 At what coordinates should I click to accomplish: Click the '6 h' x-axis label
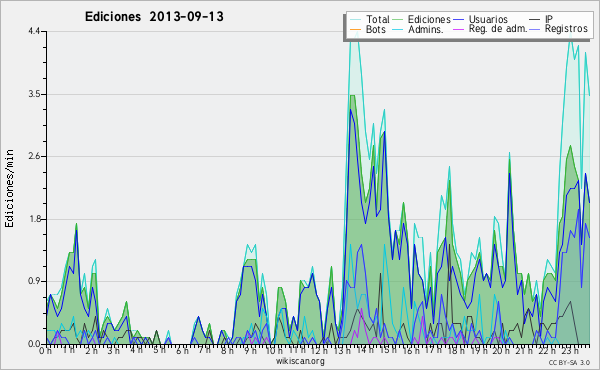(x=182, y=351)
